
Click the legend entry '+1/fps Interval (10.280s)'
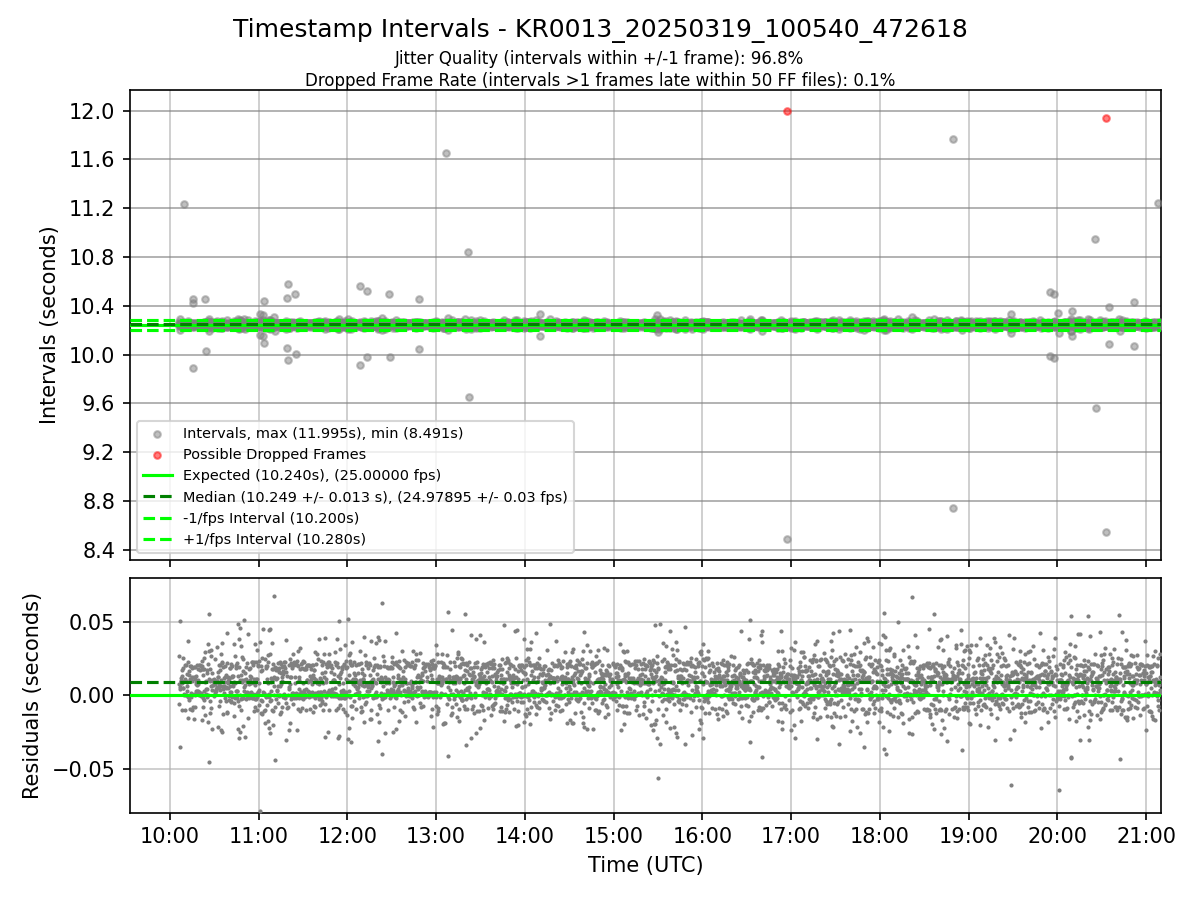point(274,539)
